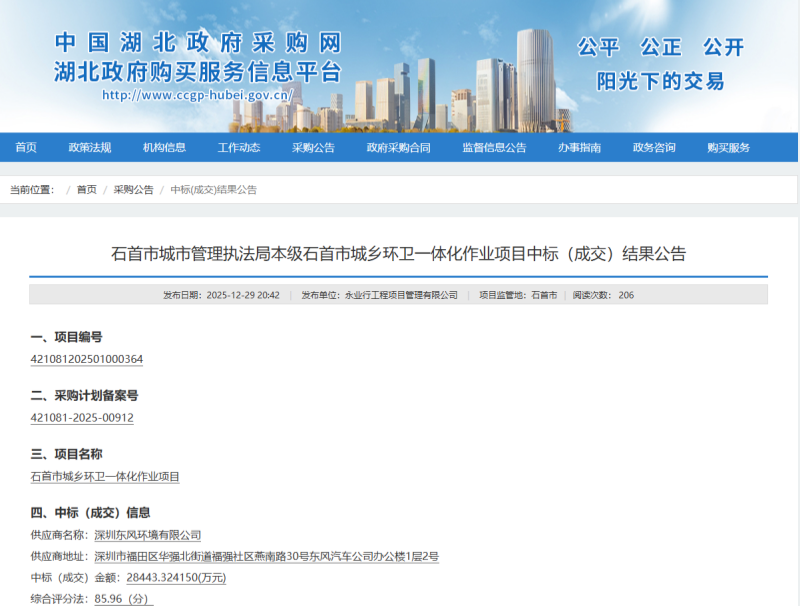
Task: Click the 中国湖北政府采购网 site logo
Action: pos(196,44)
